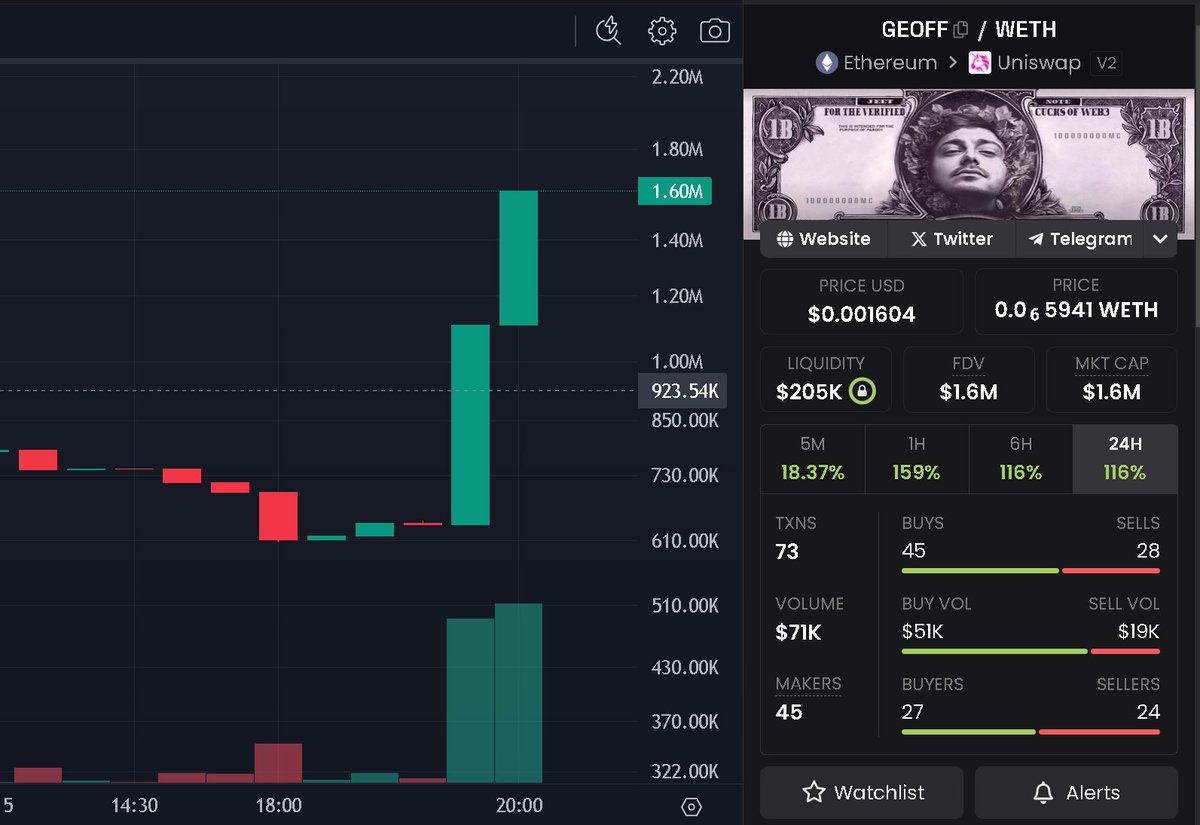Take a chart snapshot with camera icon
Image resolution: width=1200 pixels, height=825 pixels.
(x=715, y=31)
